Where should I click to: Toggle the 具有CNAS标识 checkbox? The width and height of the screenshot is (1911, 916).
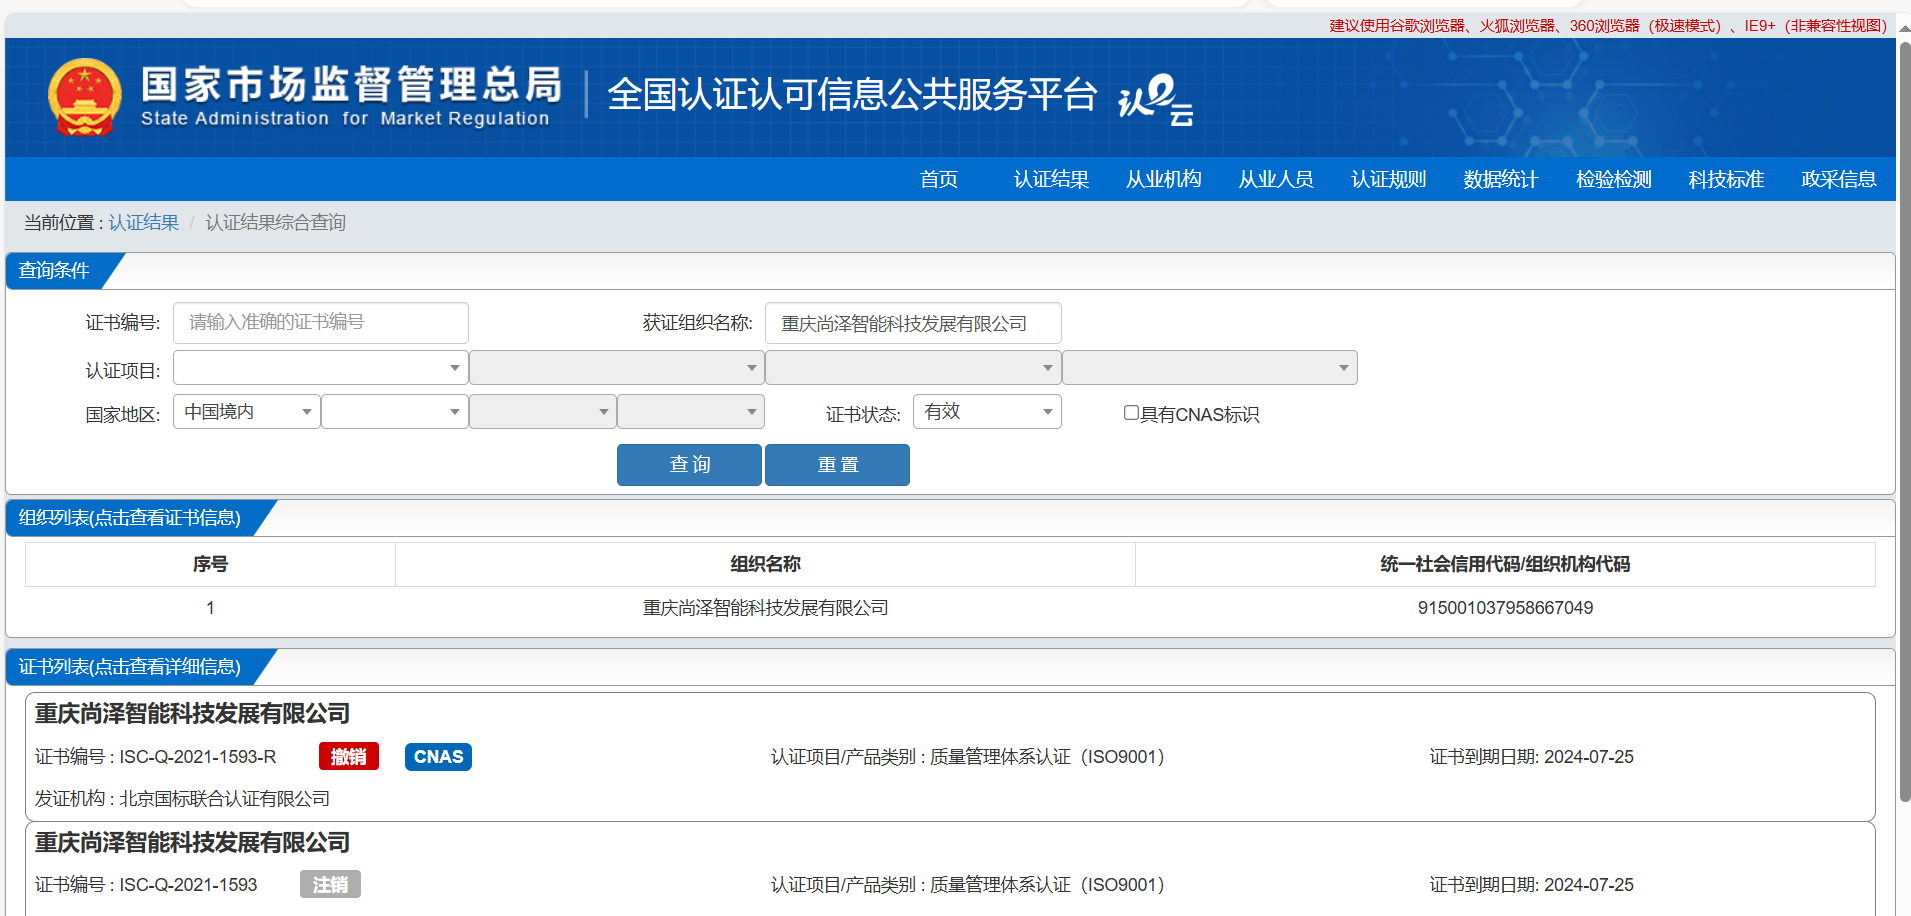(x=1131, y=412)
